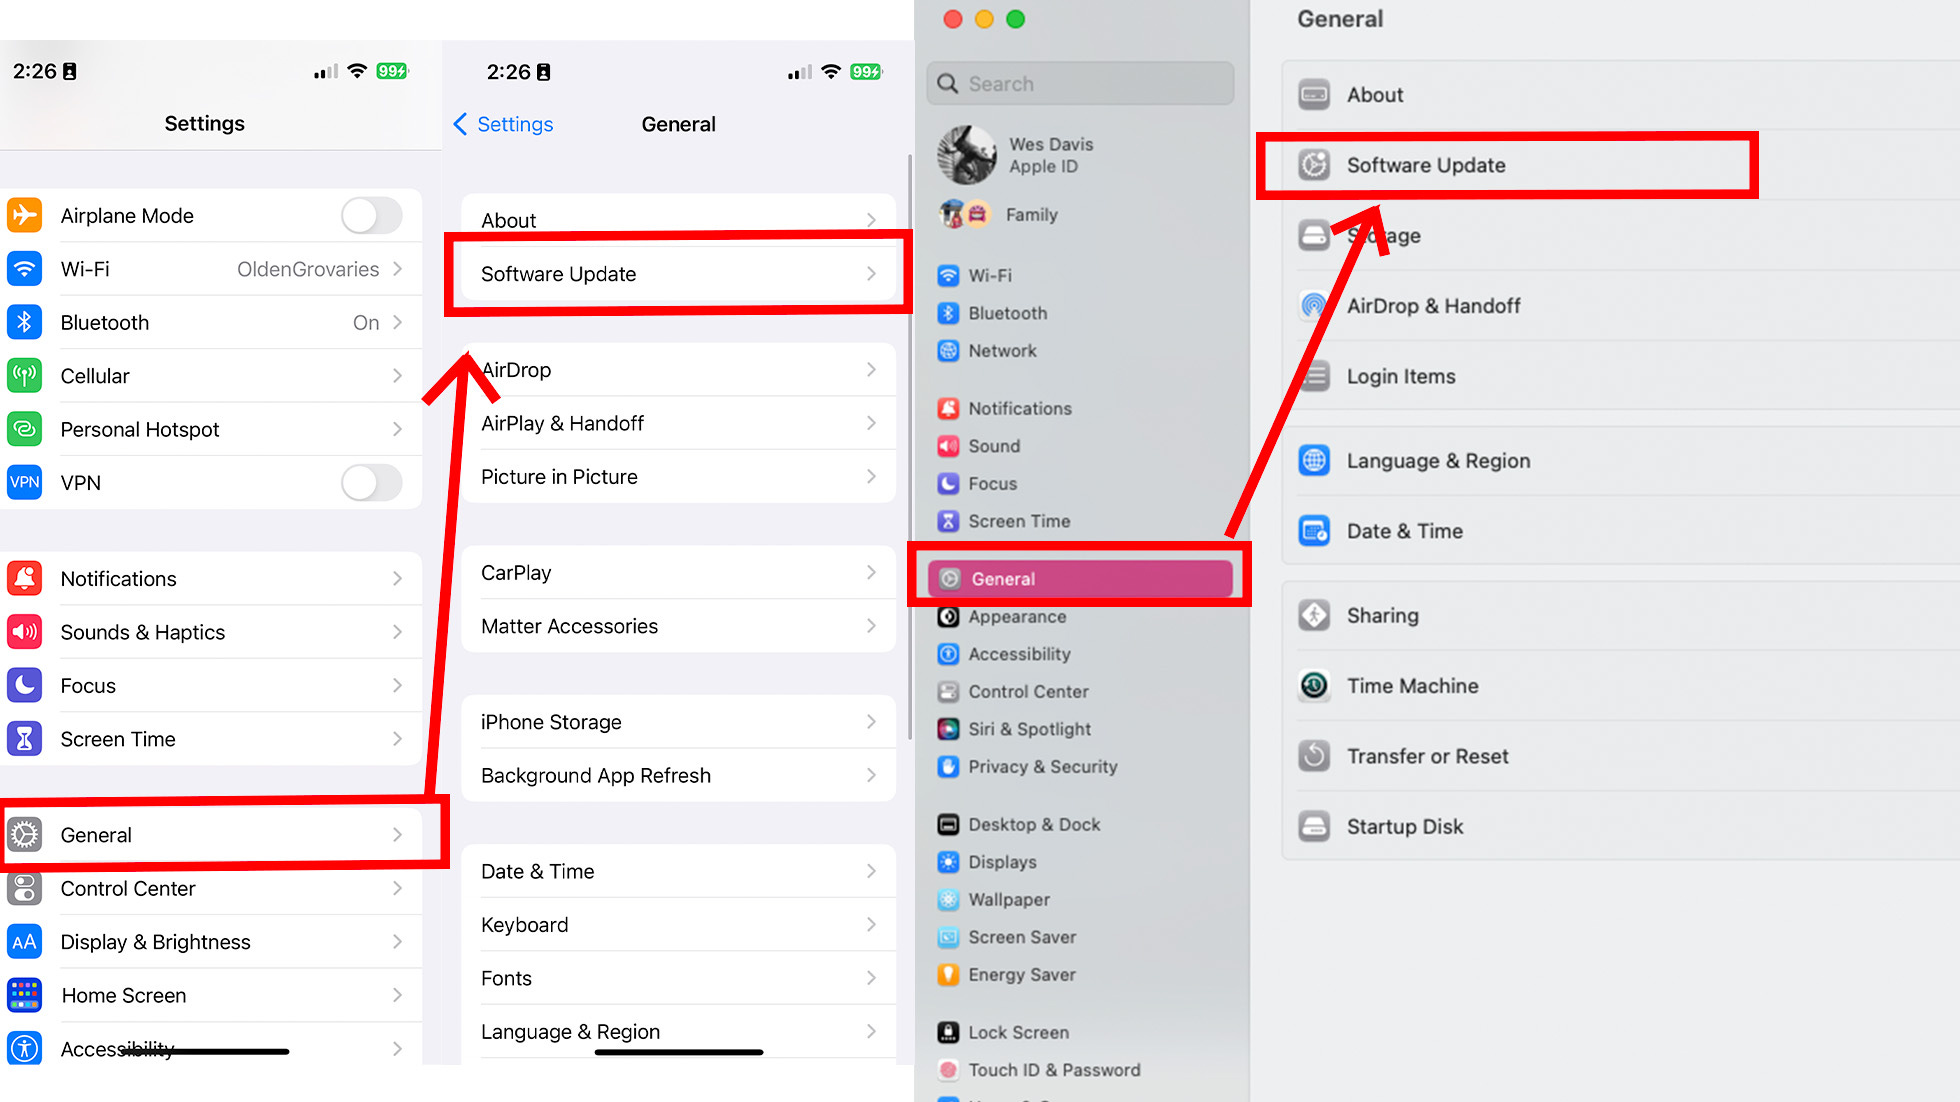Expand the Personal Hotspot row
This screenshot has width=1960, height=1102.
click(x=398, y=429)
